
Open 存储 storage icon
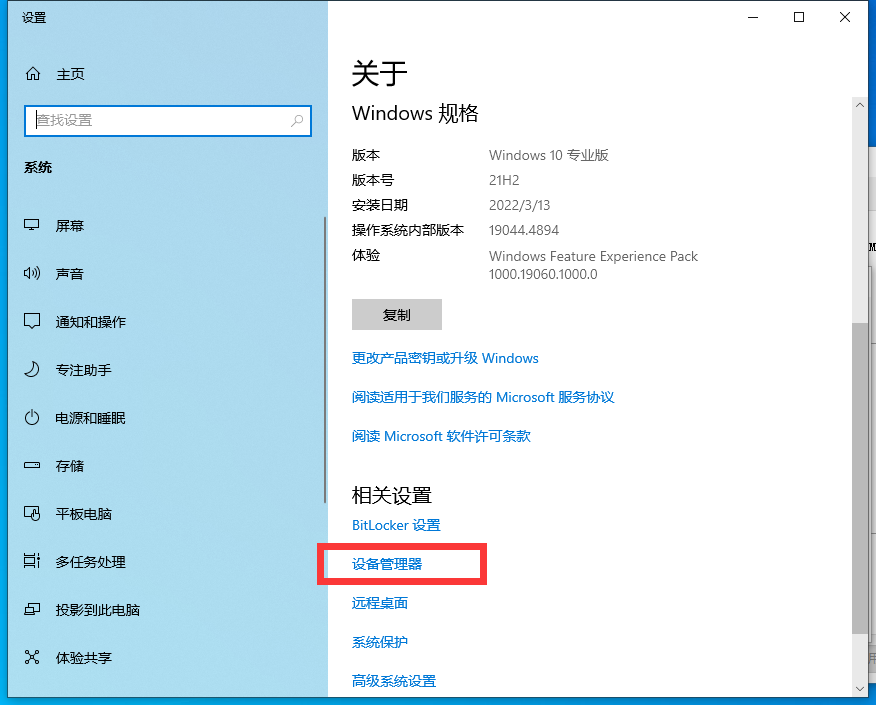tap(32, 465)
